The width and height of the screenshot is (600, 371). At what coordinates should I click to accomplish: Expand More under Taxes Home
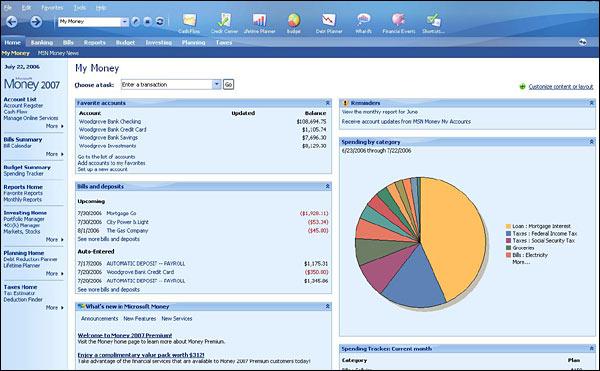coord(55,308)
